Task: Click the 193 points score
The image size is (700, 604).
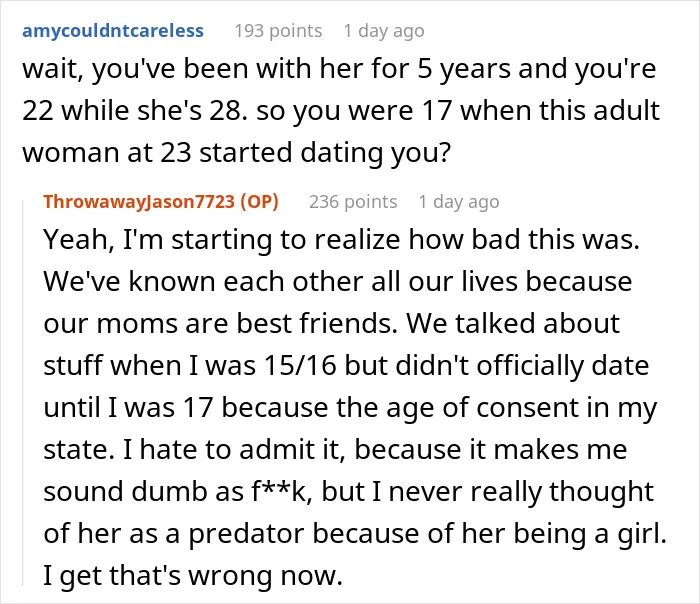Action: click(279, 31)
